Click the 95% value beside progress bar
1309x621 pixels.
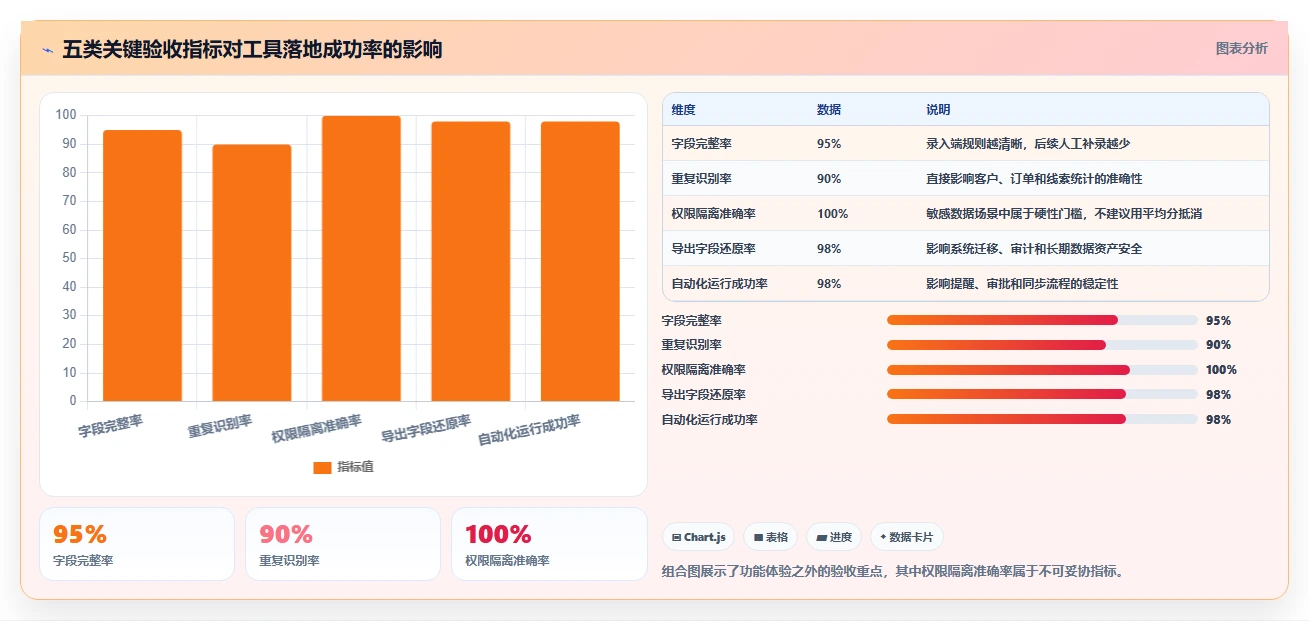pos(1218,320)
